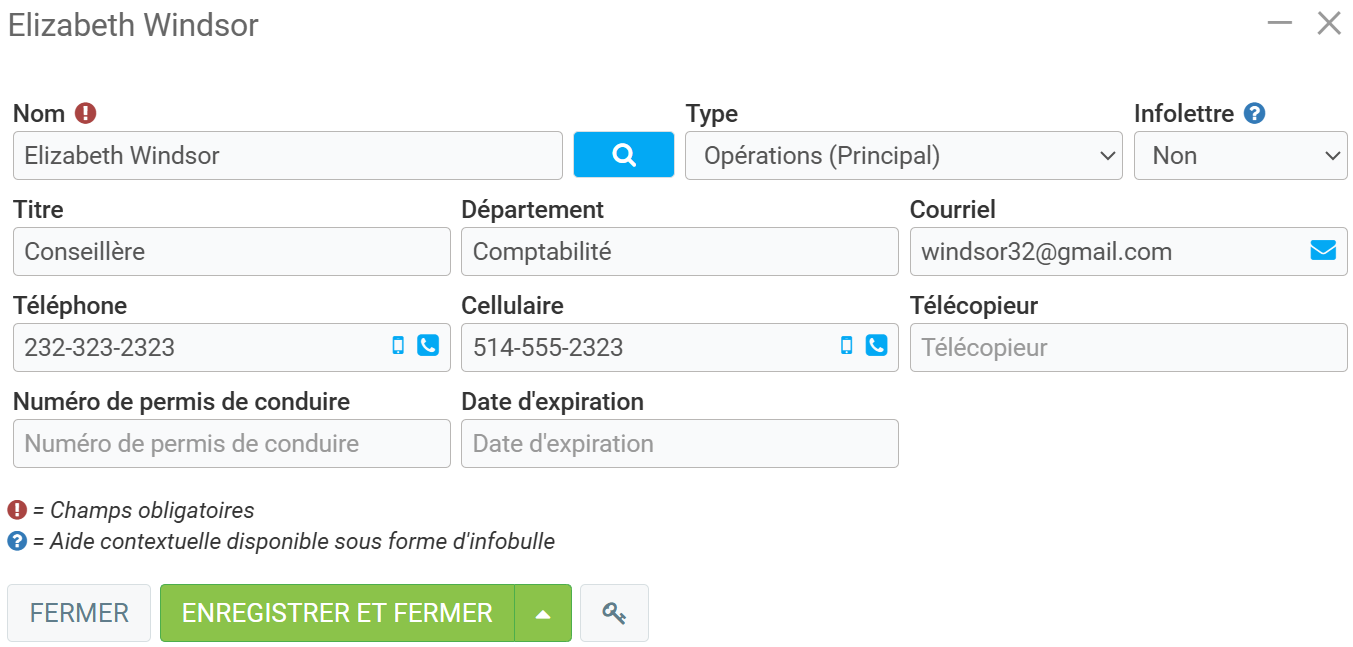Viewport: 1353px width, 647px height.
Task: Click the Infolettre help question mark icon
Action: 1254,114
